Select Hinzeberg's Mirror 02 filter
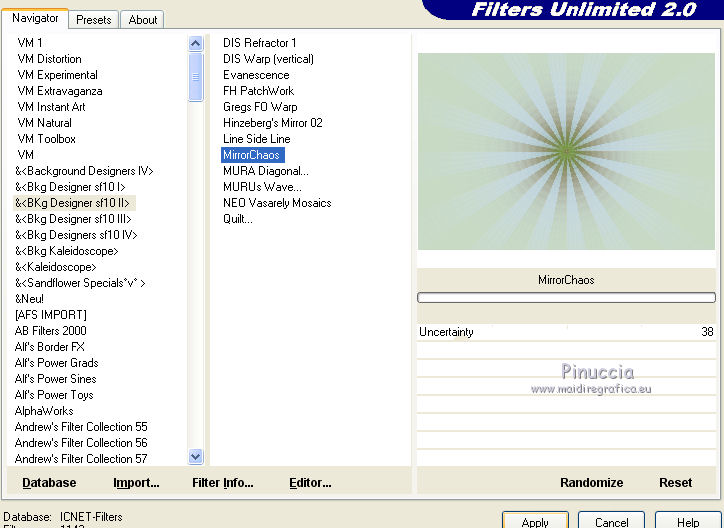 [272, 123]
